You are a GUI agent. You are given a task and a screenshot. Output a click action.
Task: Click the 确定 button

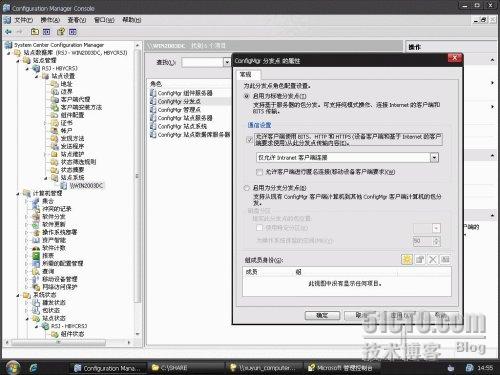tap(322, 315)
